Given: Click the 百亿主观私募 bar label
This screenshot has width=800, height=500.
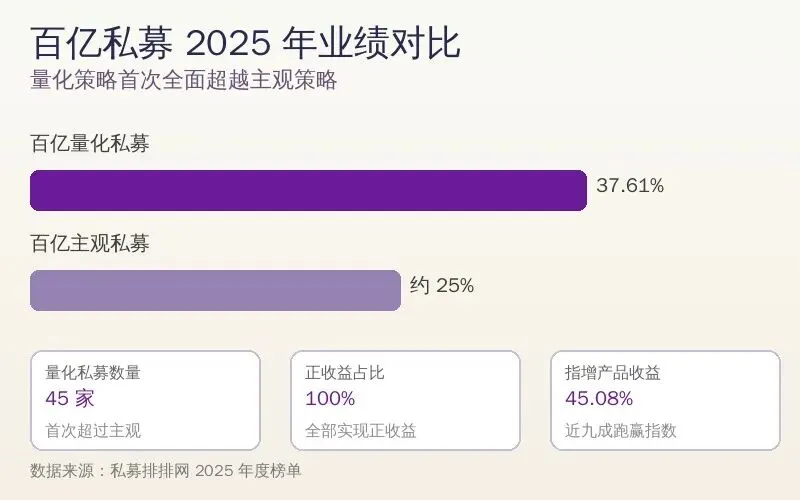Looking at the screenshot, I should pyautogui.click(x=90, y=244).
